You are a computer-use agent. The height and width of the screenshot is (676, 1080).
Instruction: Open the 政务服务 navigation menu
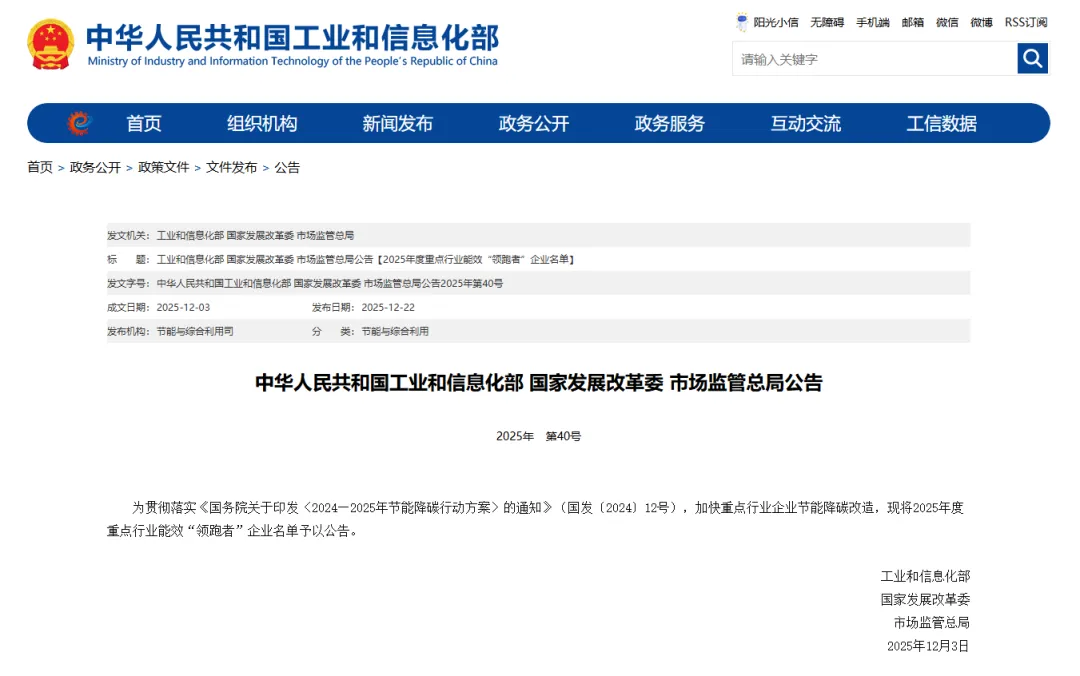[669, 123]
